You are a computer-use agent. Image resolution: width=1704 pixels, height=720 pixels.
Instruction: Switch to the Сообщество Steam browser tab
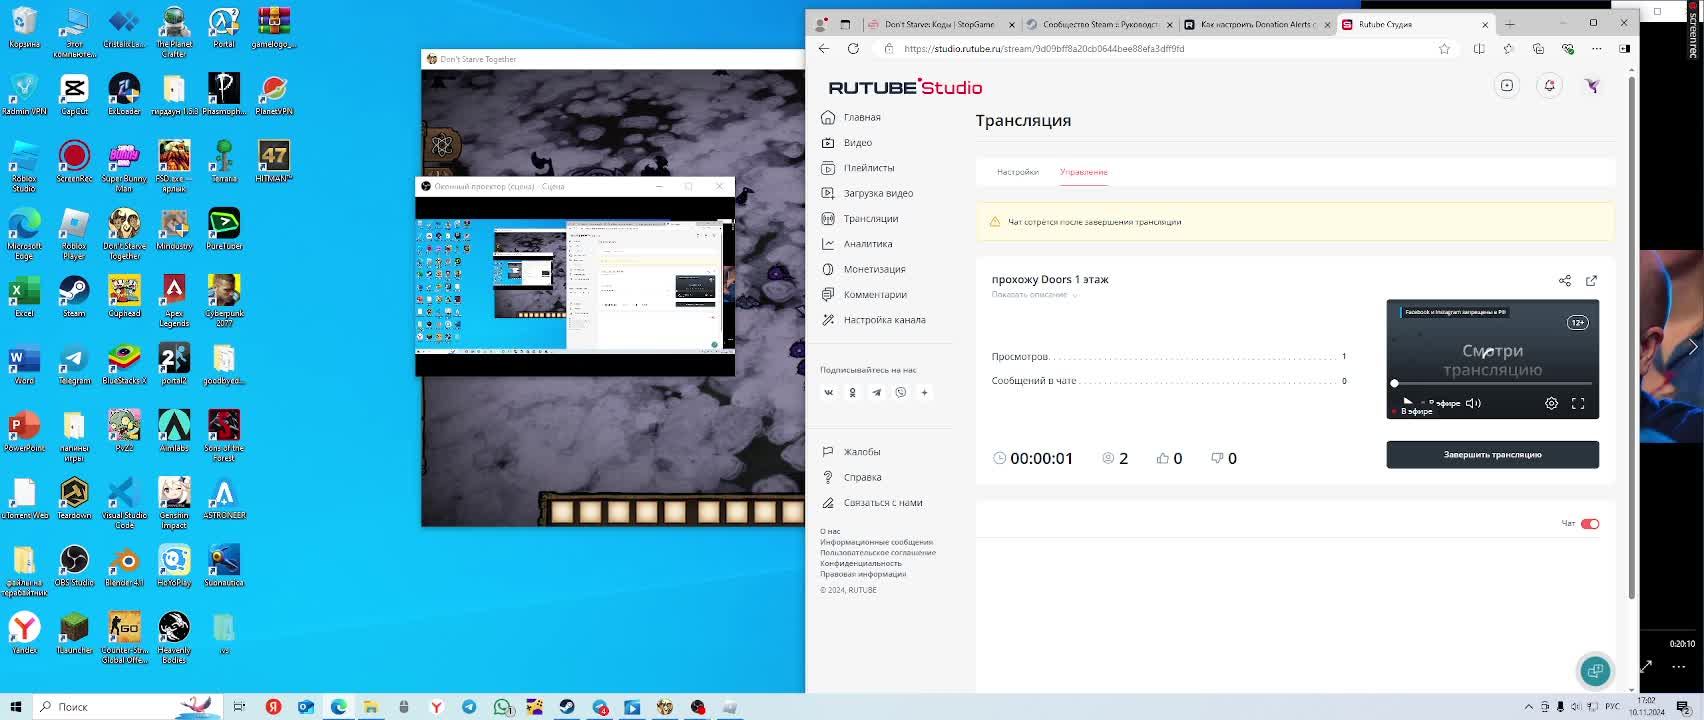tap(1098, 24)
